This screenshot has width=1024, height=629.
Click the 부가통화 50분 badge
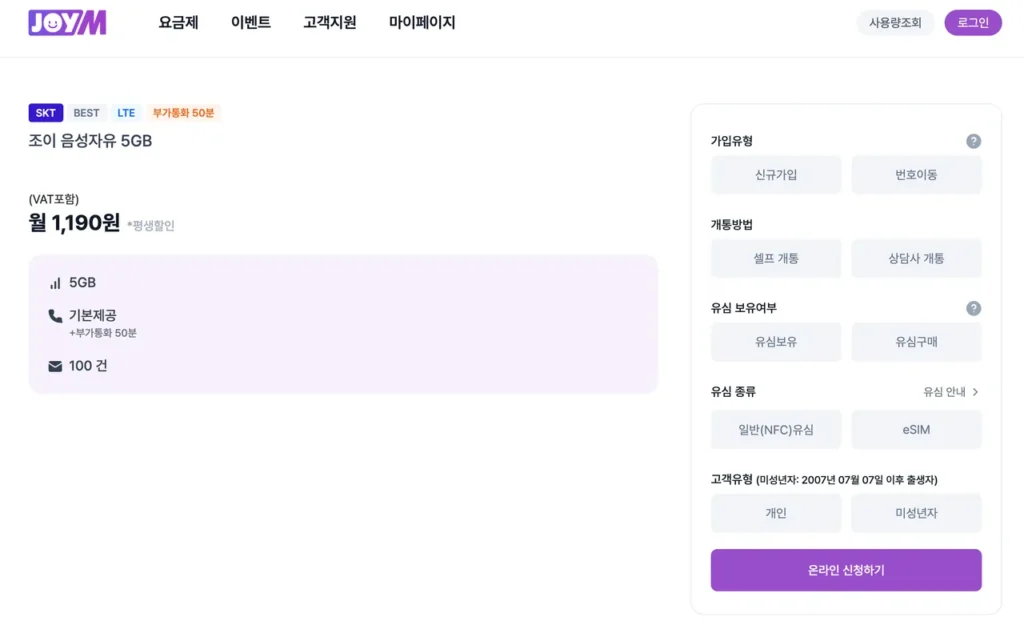click(184, 113)
